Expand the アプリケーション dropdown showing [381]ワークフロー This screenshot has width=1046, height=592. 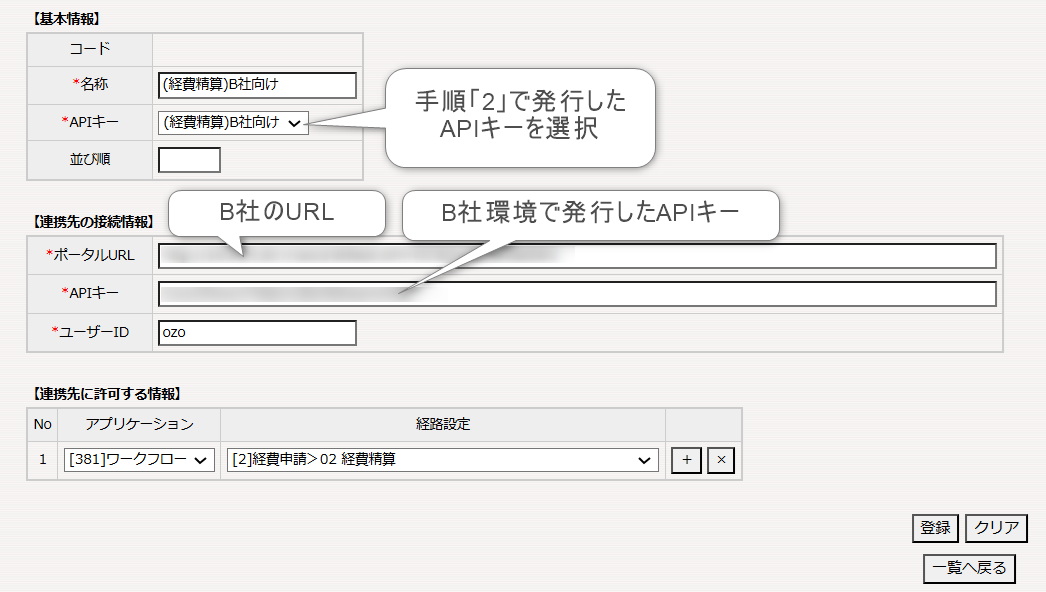click(139, 460)
